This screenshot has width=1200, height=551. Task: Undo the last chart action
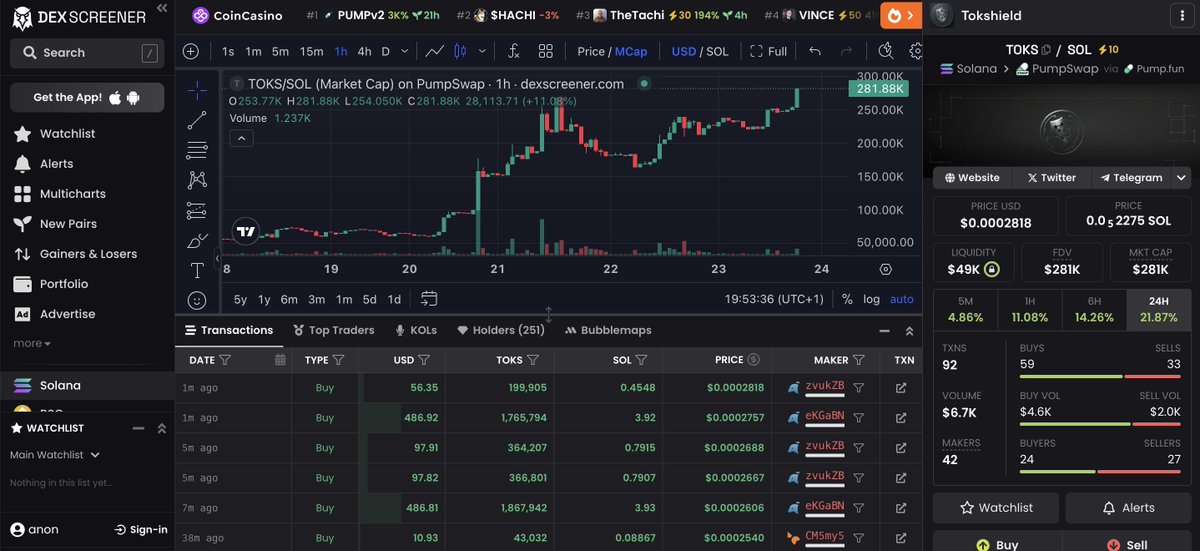(x=814, y=51)
